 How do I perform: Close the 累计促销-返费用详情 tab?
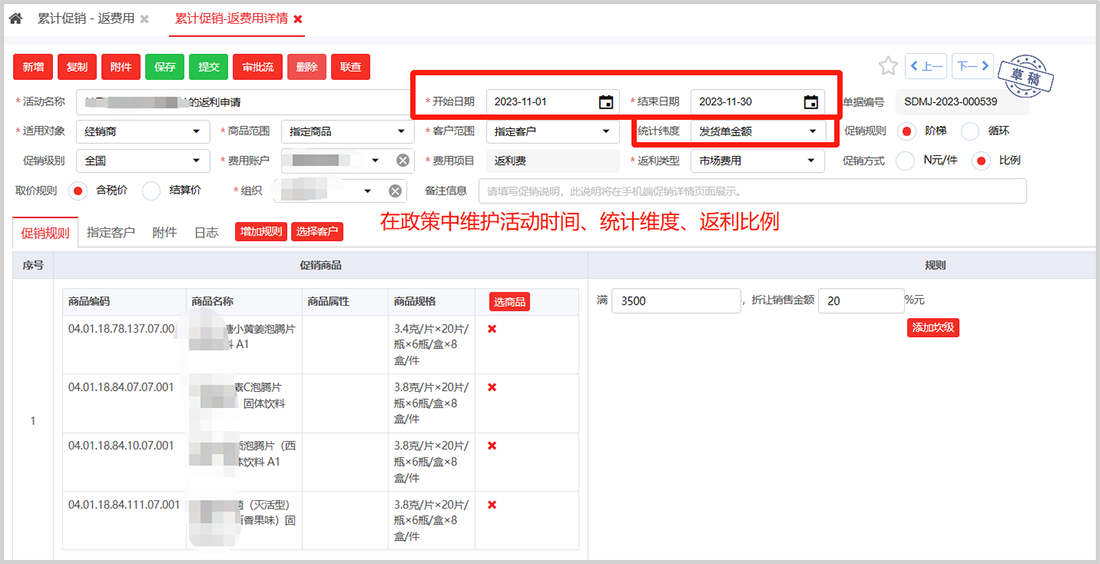click(298, 19)
